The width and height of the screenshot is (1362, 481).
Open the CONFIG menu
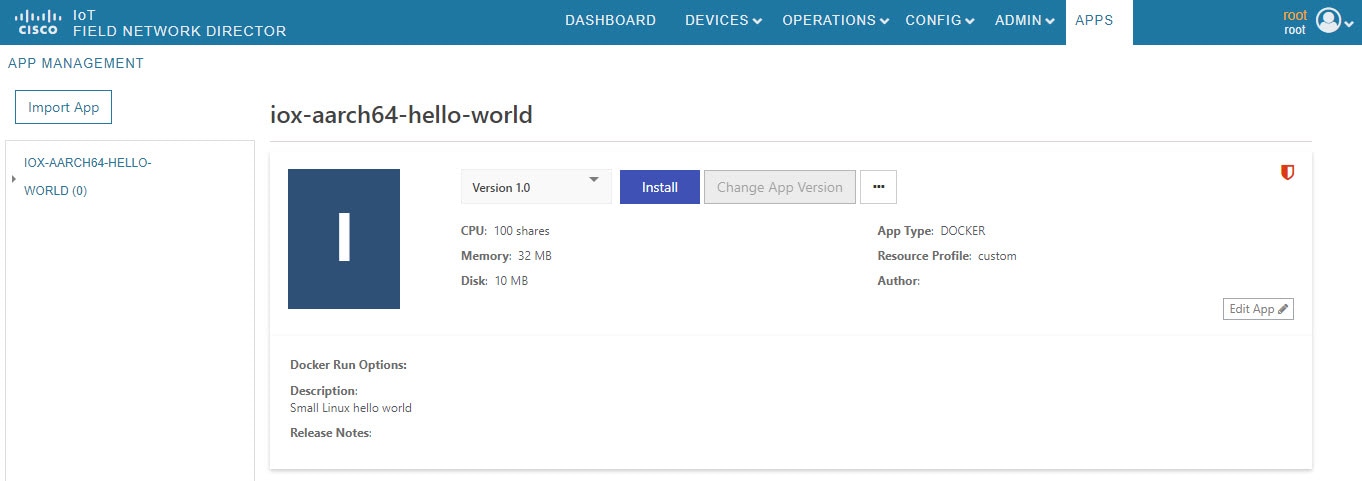click(939, 20)
